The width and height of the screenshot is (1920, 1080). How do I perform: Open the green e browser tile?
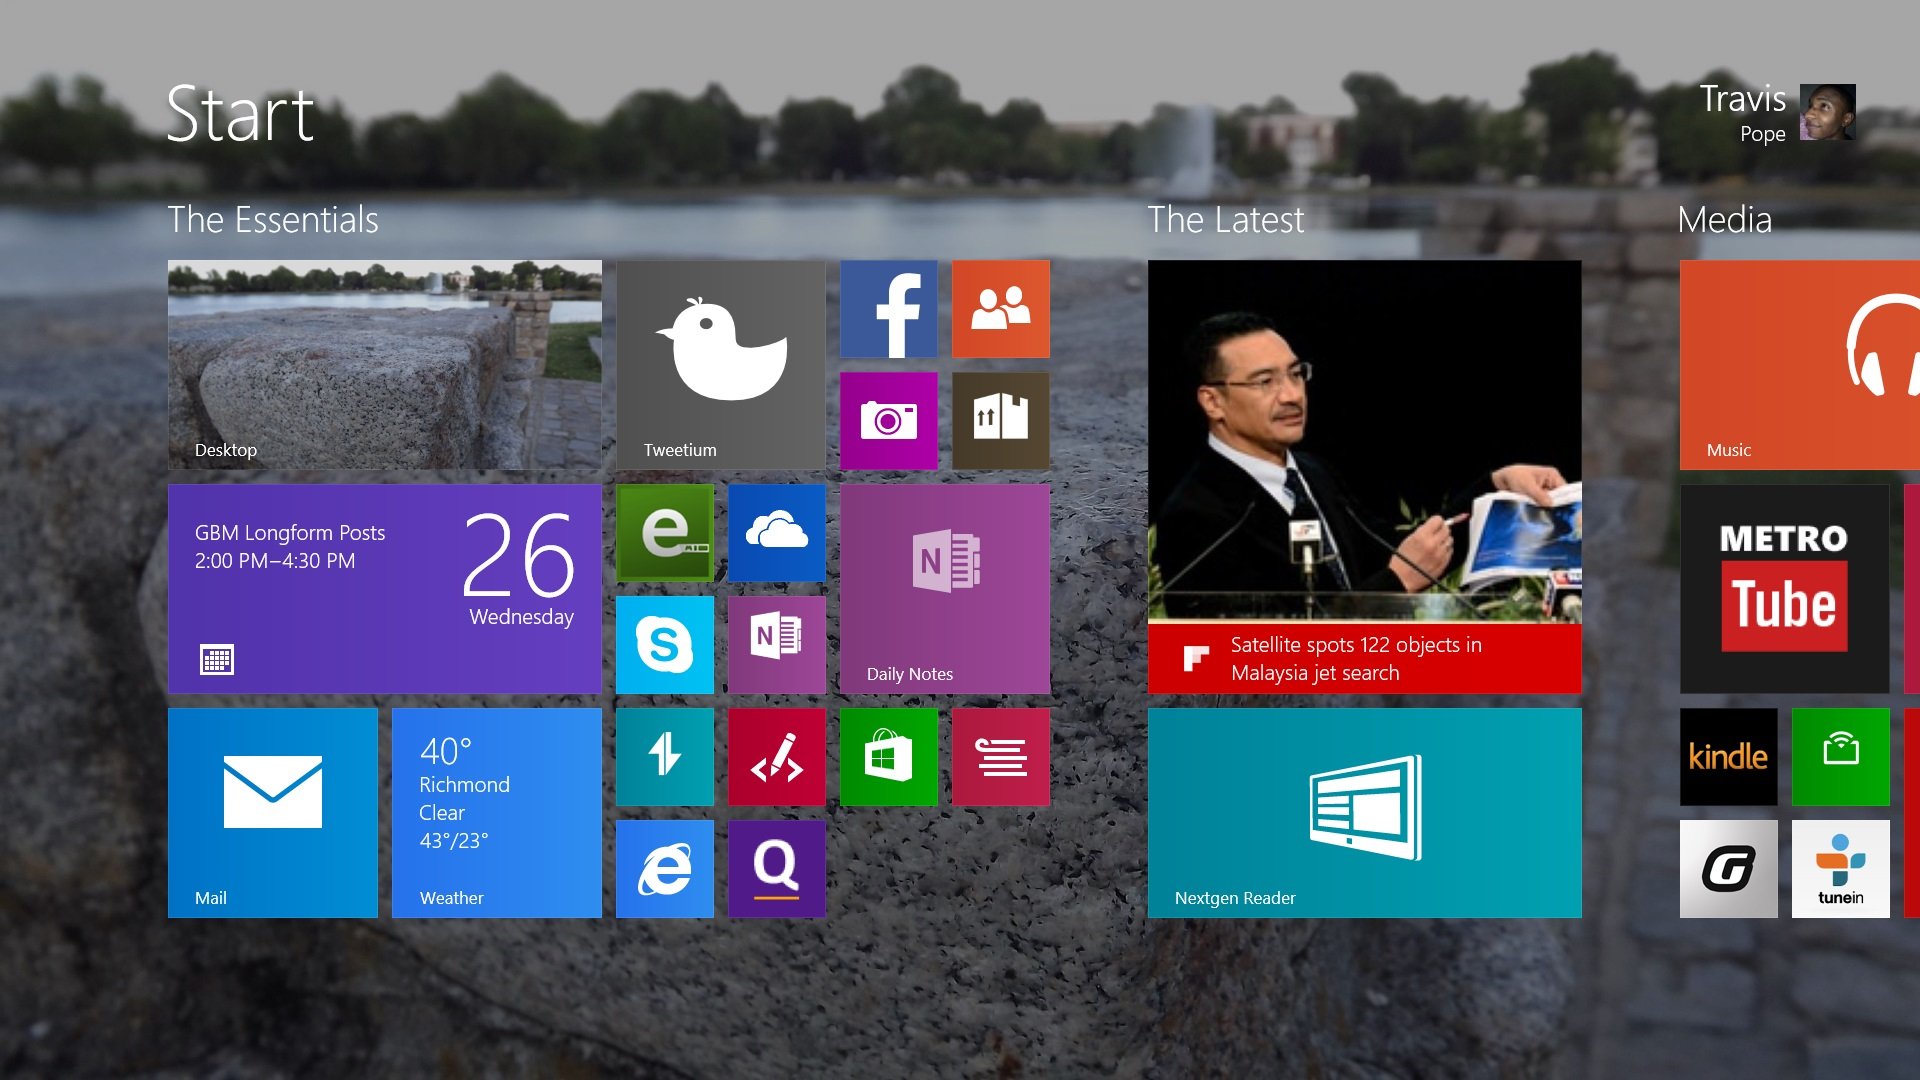click(665, 533)
